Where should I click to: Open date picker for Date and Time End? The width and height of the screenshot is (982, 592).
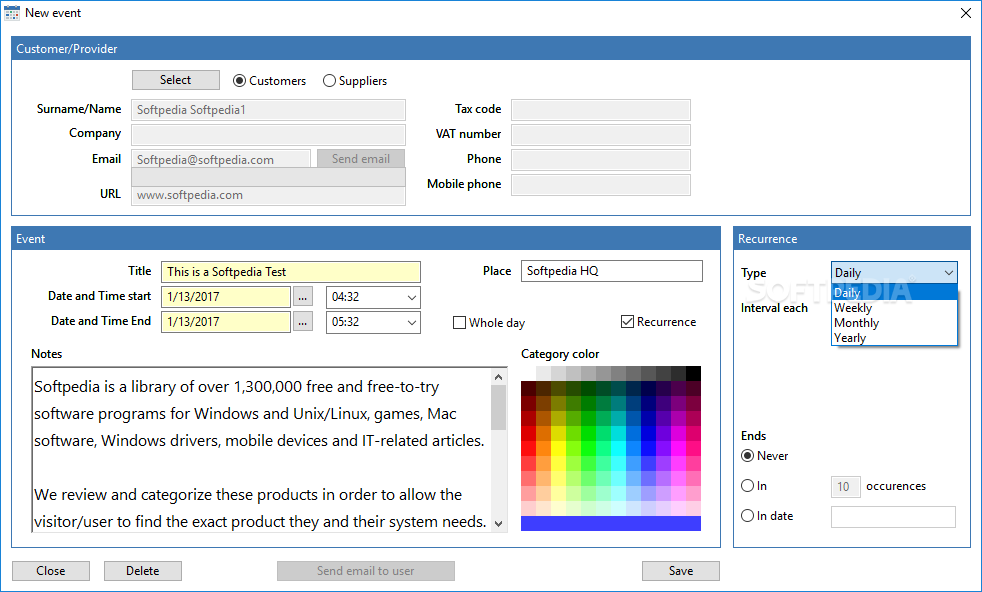pyautogui.click(x=302, y=322)
